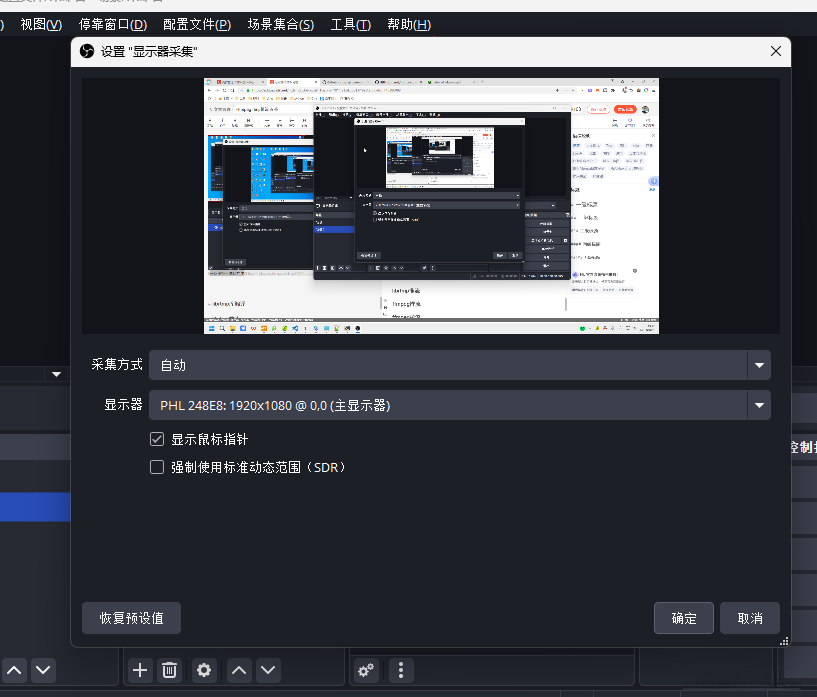
Task: Cancel the dialog with 取消 button
Action: (749, 618)
